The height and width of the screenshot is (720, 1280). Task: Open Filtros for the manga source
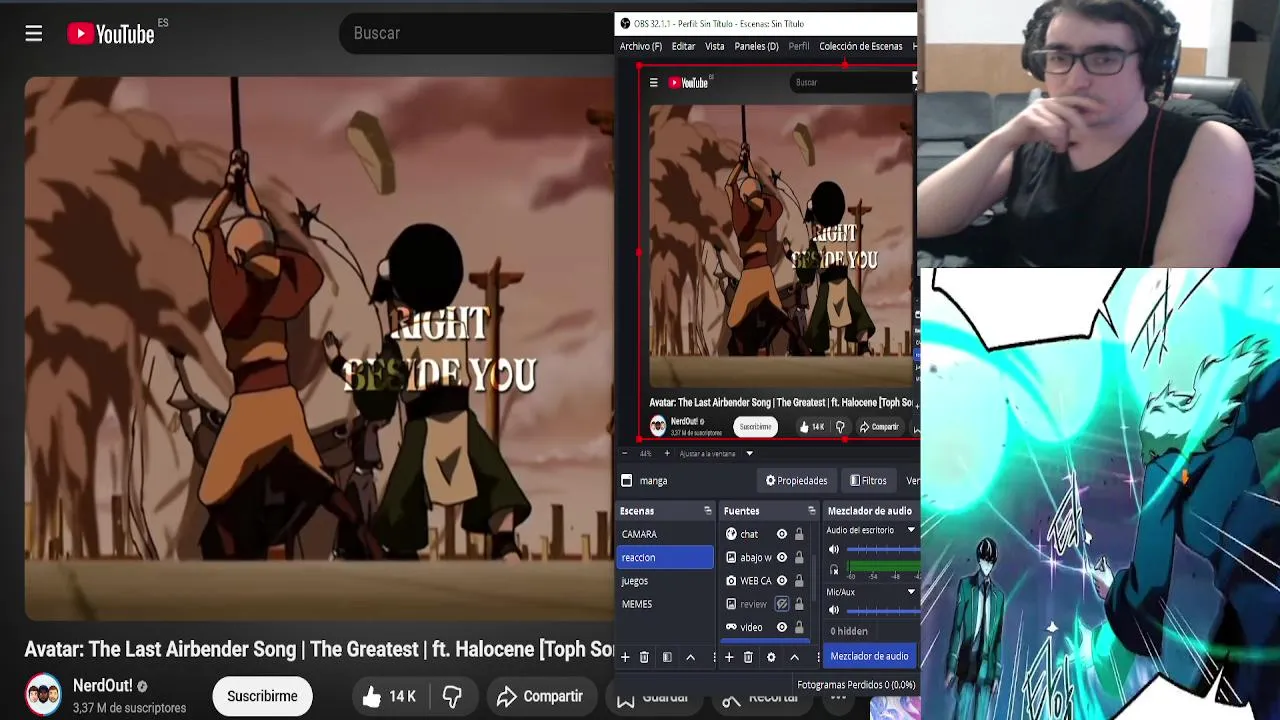click(868, 481)
